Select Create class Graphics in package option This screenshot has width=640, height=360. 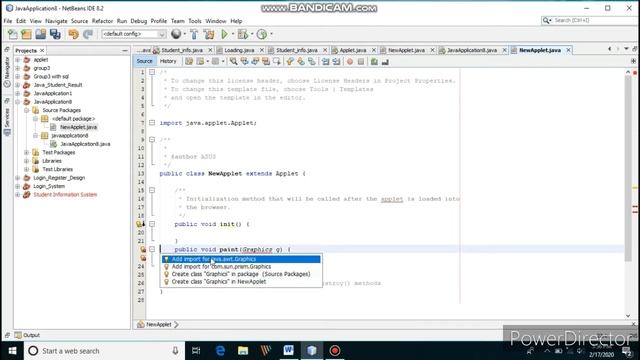pos(241,274)
